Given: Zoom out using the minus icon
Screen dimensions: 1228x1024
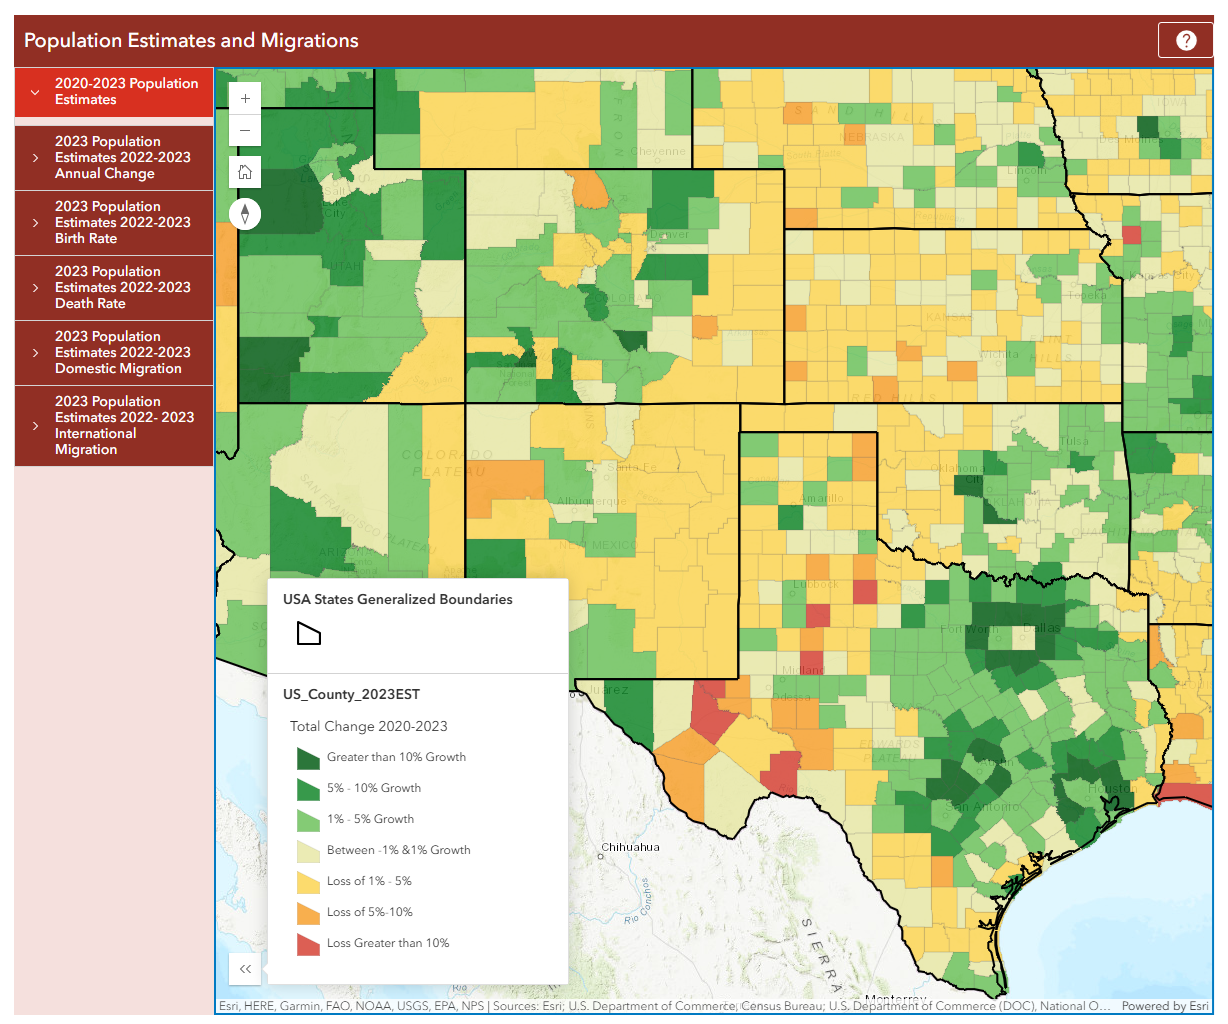Looking at the screenshot, I should [x=245, y=130].
